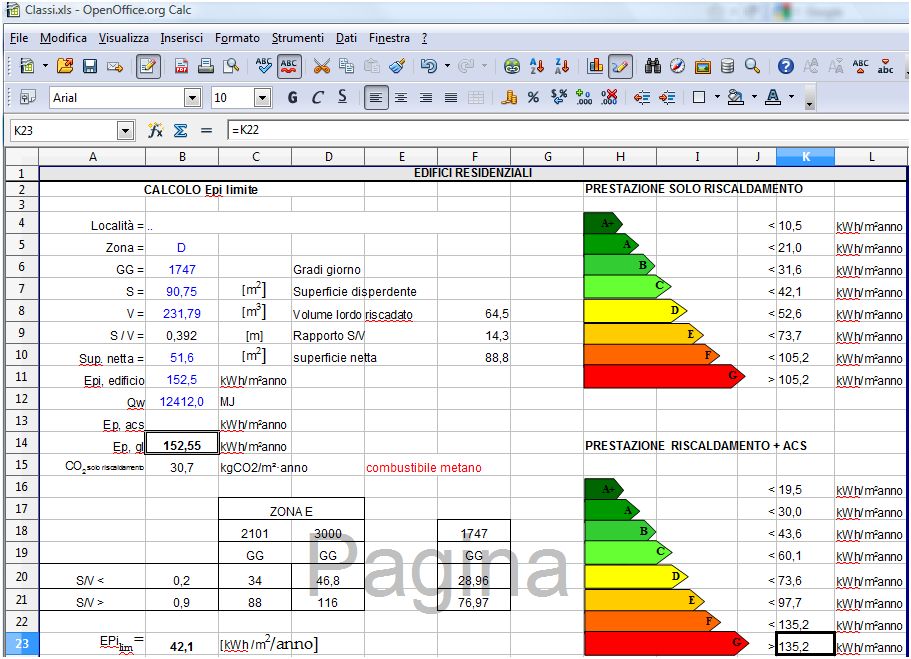Image resolution: width=911 pixels, height=659 pixels.
Task: Toggle right alignment
Action: pyautogui.click(x=426, y=98)
